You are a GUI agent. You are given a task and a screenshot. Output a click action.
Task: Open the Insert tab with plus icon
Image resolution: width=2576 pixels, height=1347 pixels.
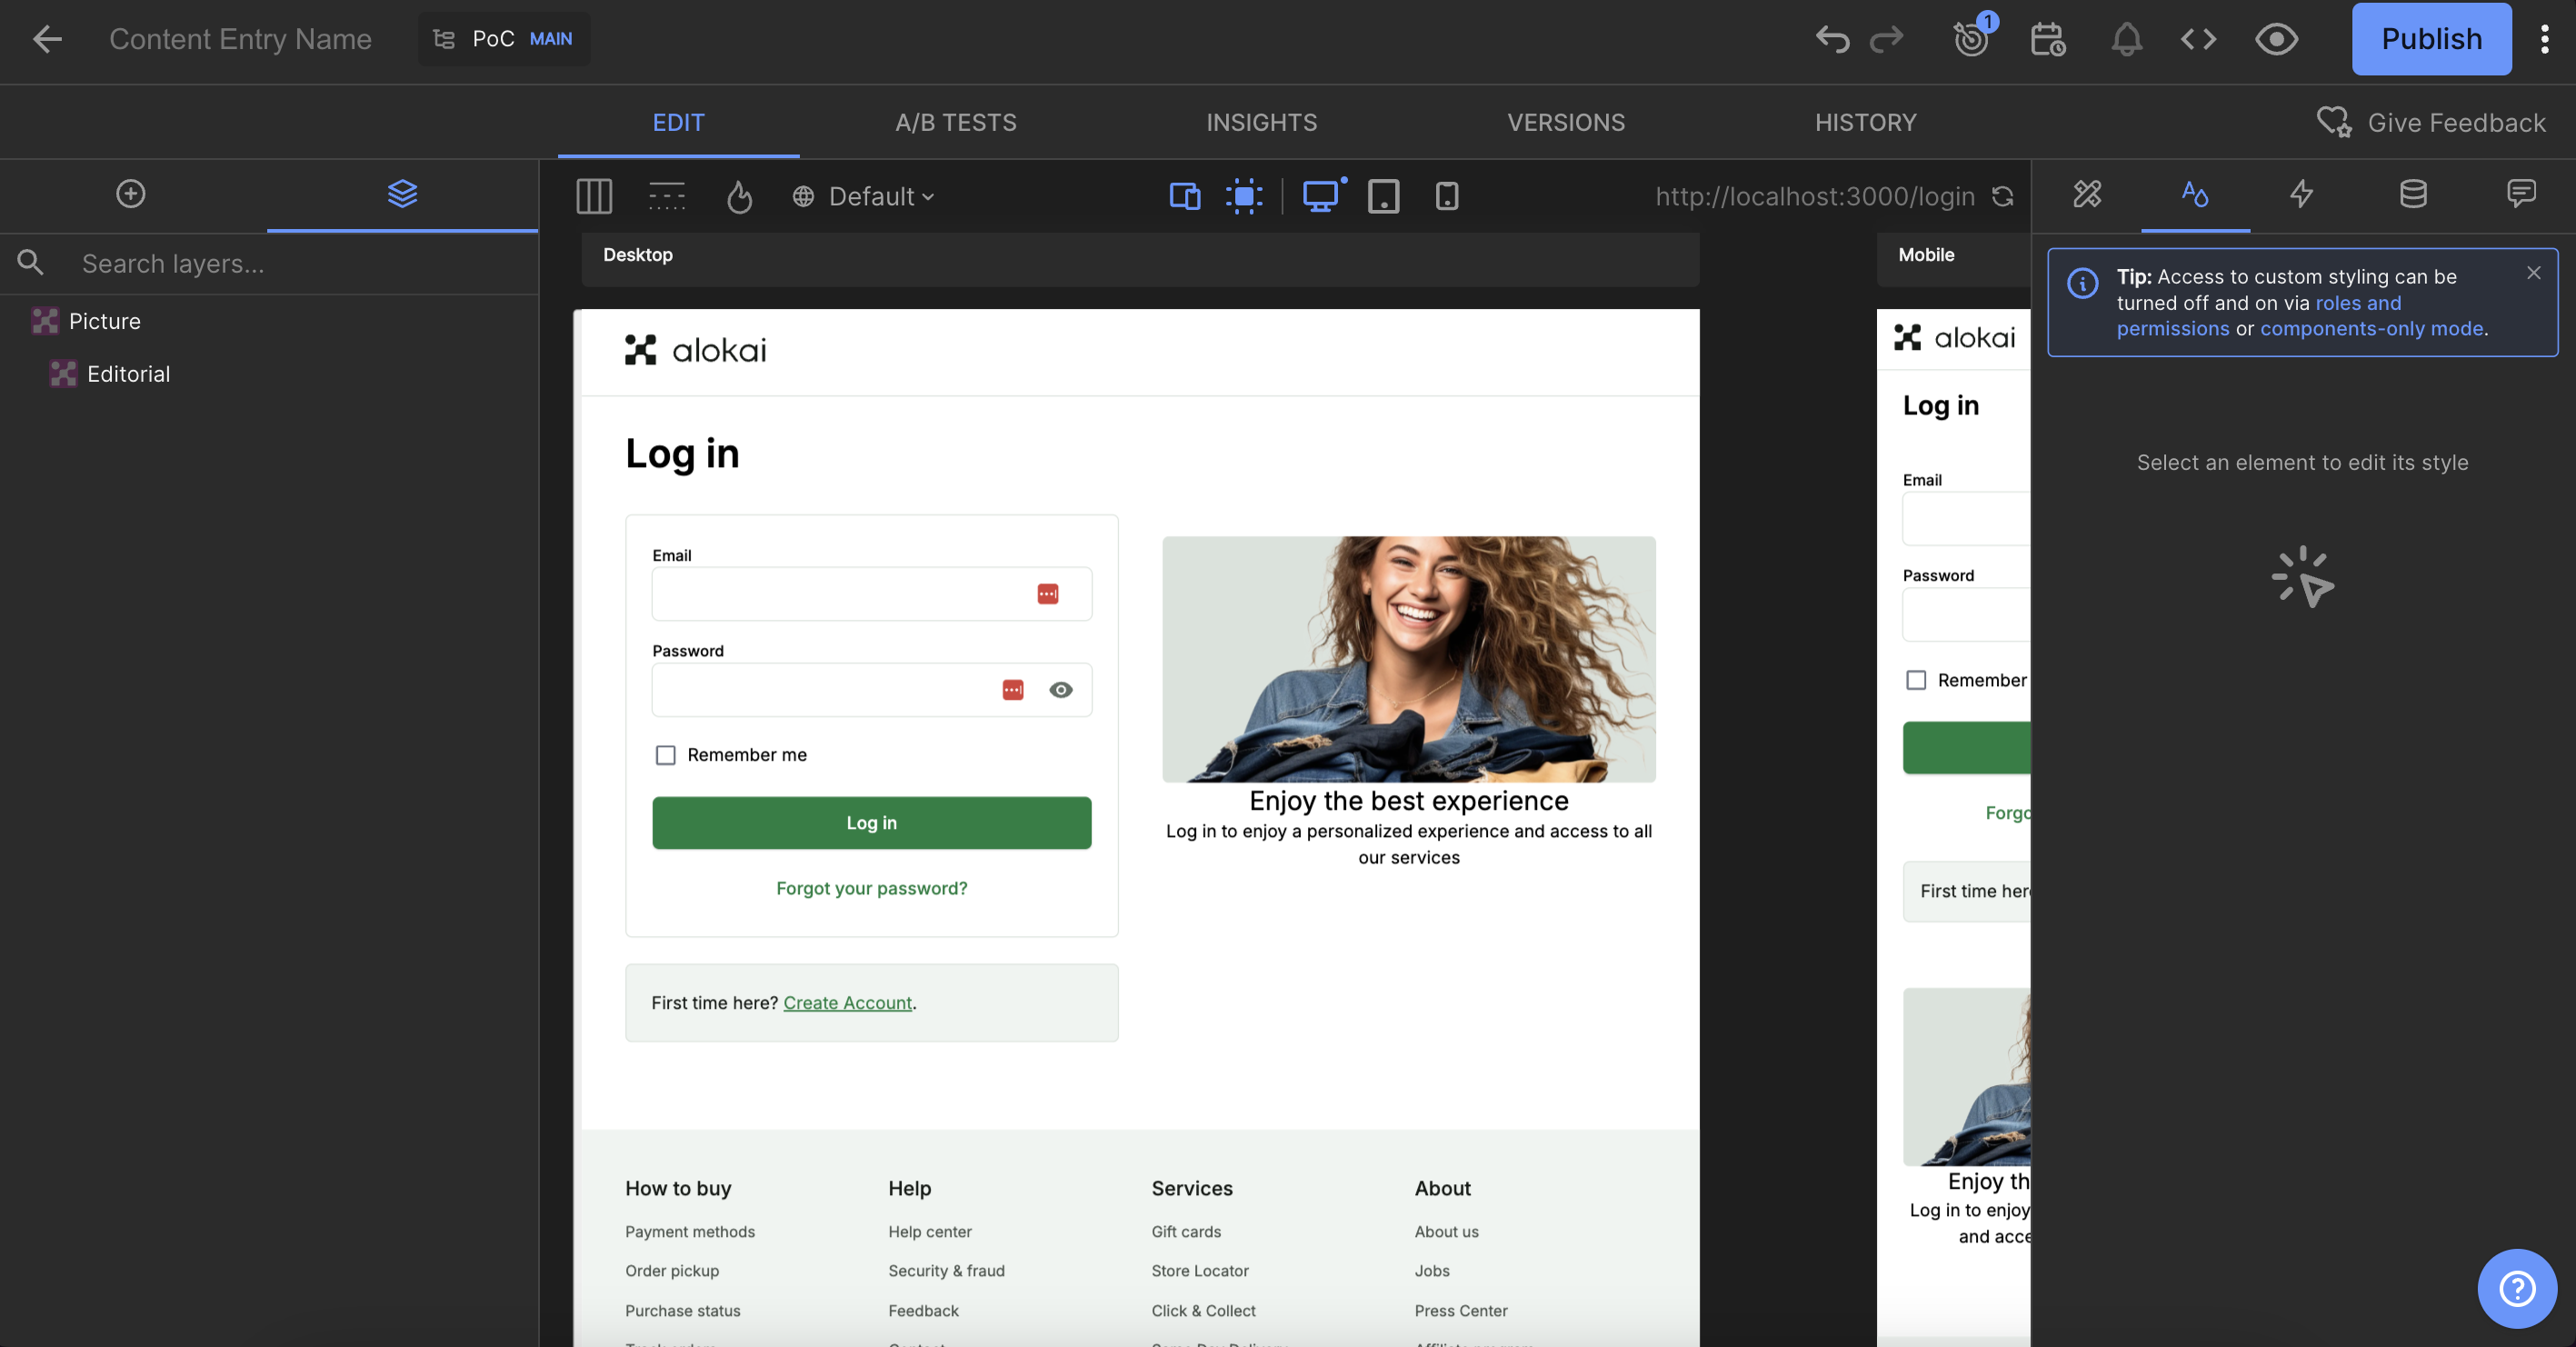(x=131, y=194)
